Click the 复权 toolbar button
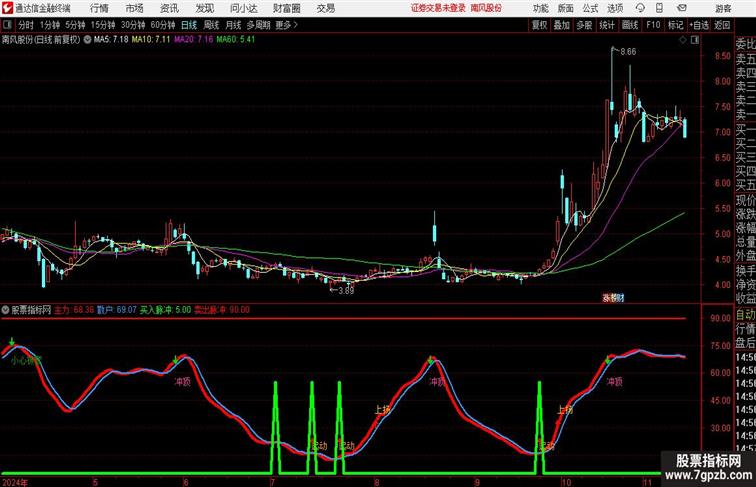 point(539,25)
